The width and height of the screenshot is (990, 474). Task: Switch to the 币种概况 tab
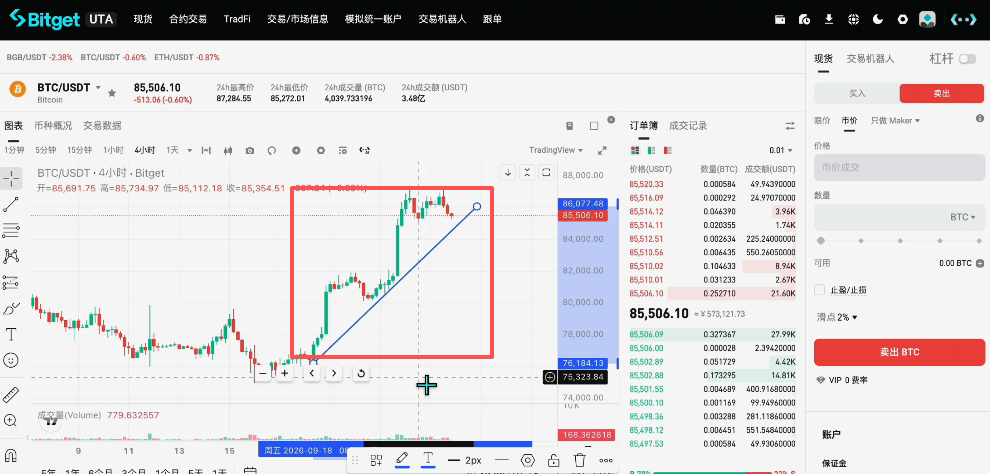tap(53, 126)
